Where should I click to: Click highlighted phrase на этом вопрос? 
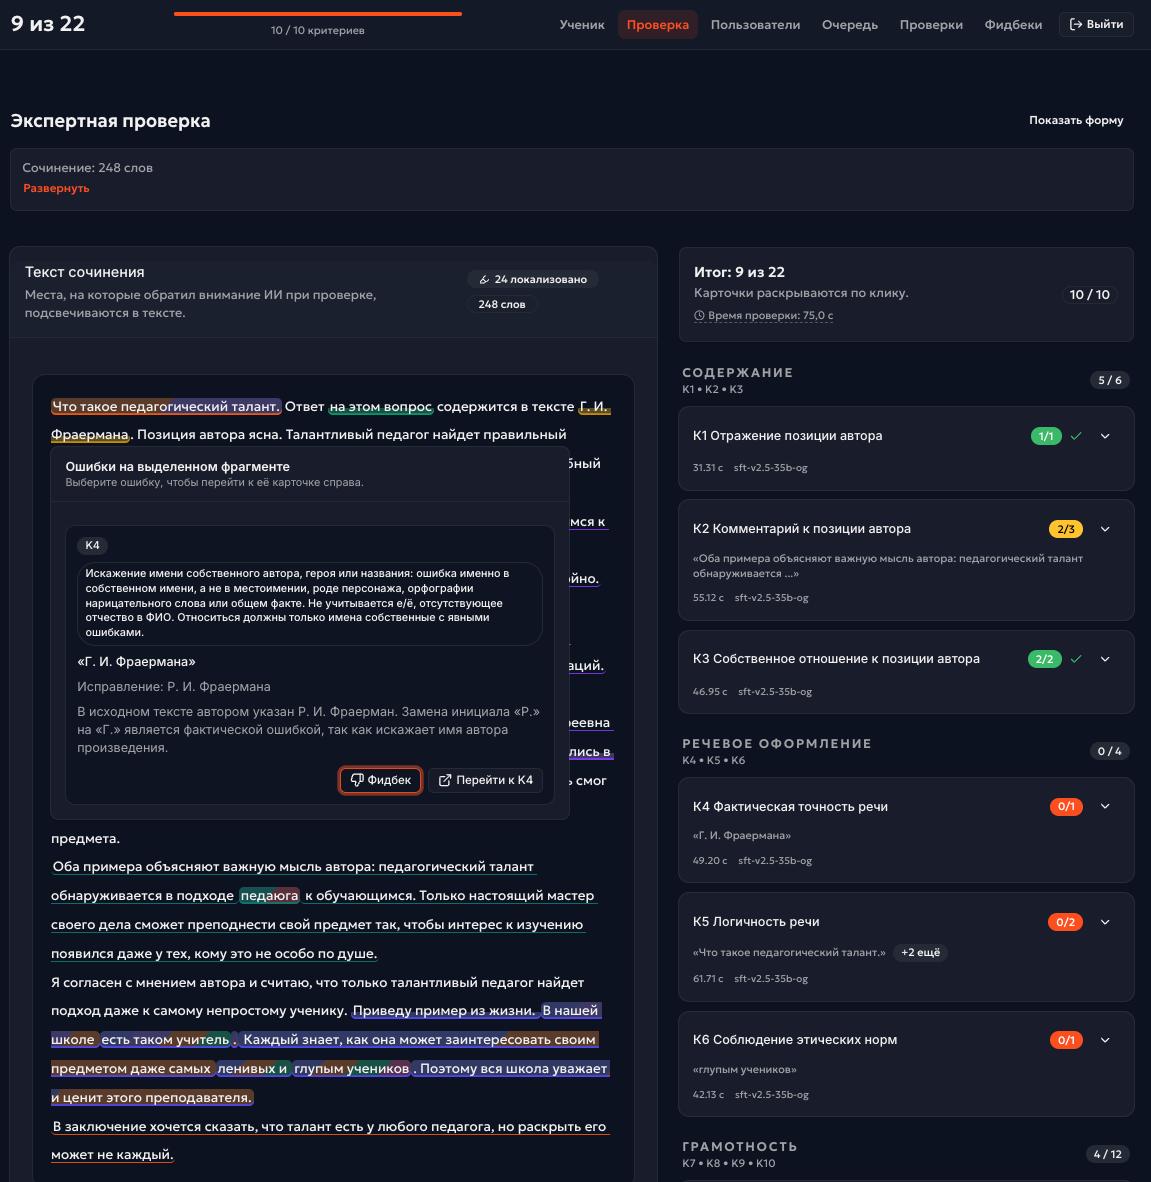381,406
